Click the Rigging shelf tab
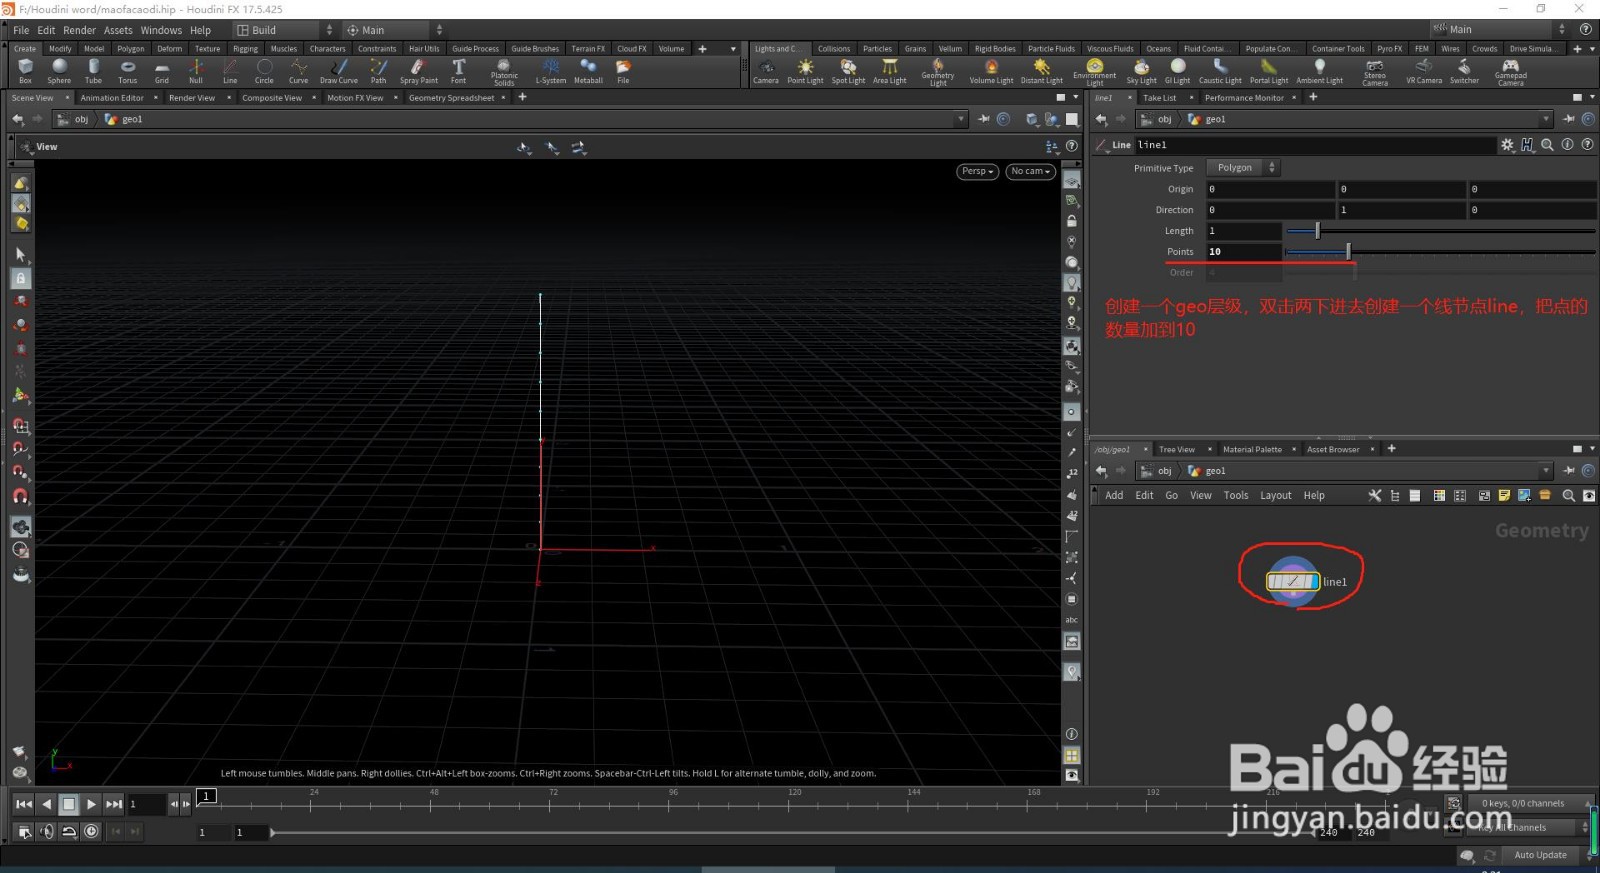 (x=245, y=48)
